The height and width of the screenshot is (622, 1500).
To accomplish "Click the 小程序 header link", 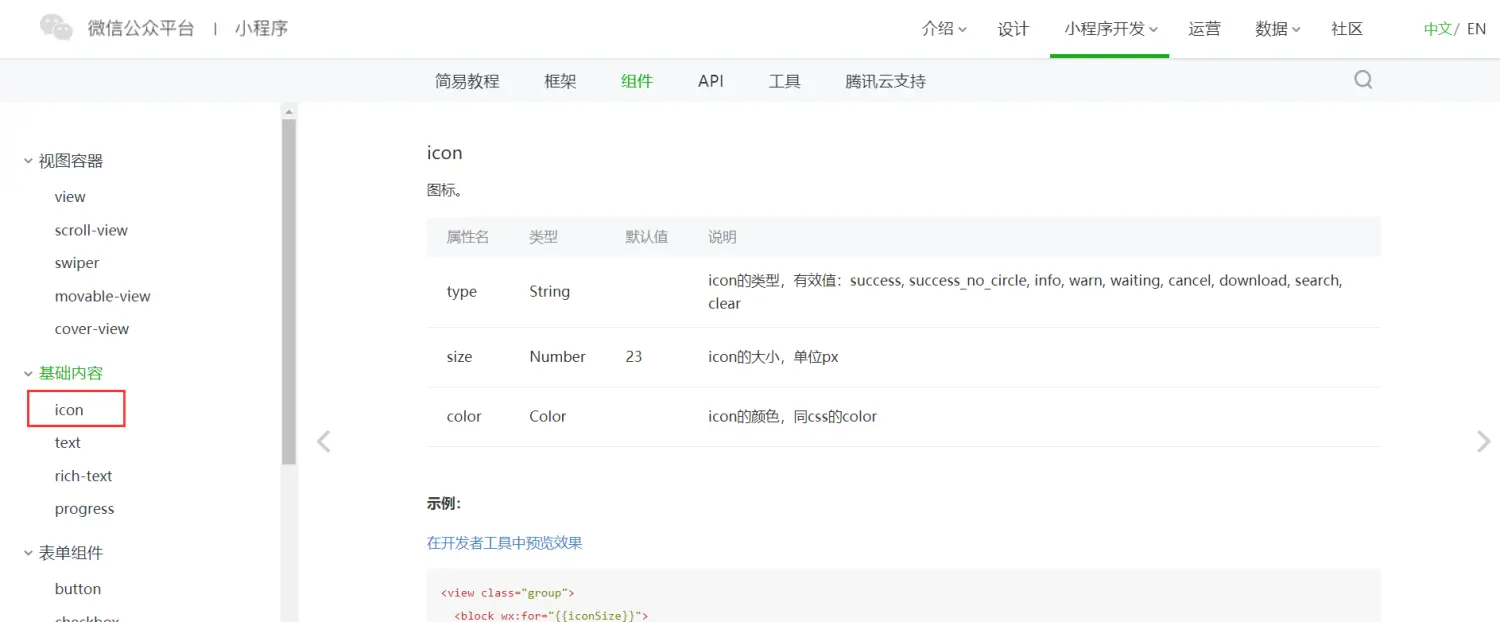I will (x=261, y=28).
